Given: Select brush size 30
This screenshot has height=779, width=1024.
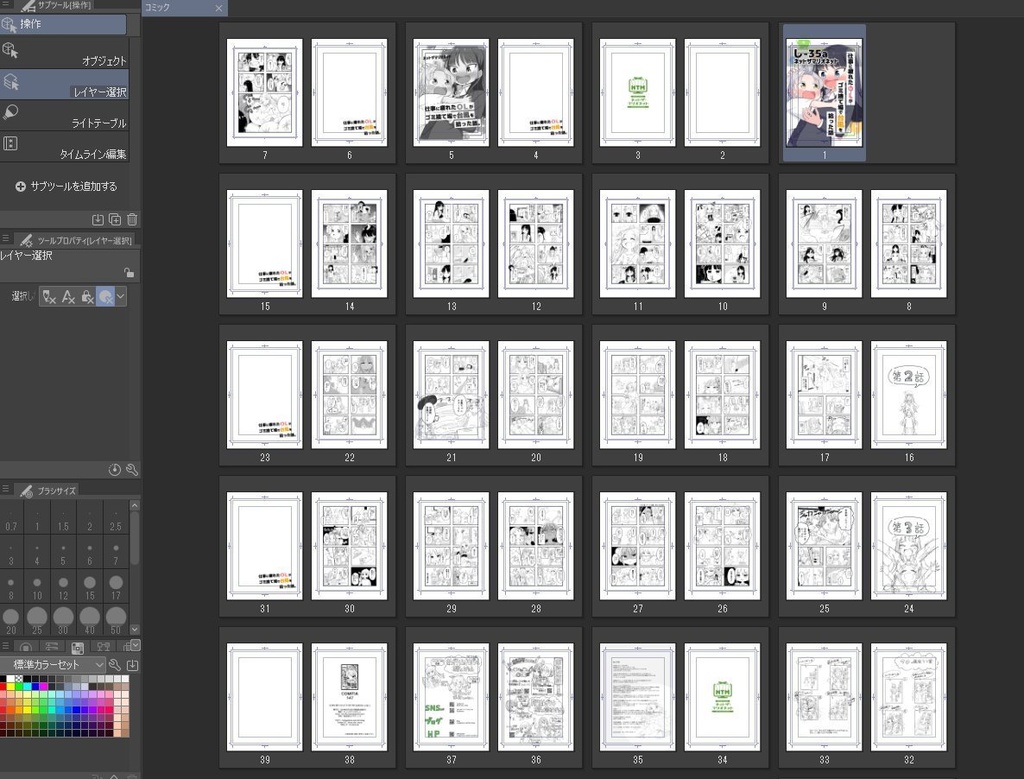Looking at the screenshot, I should coord(63,620).
